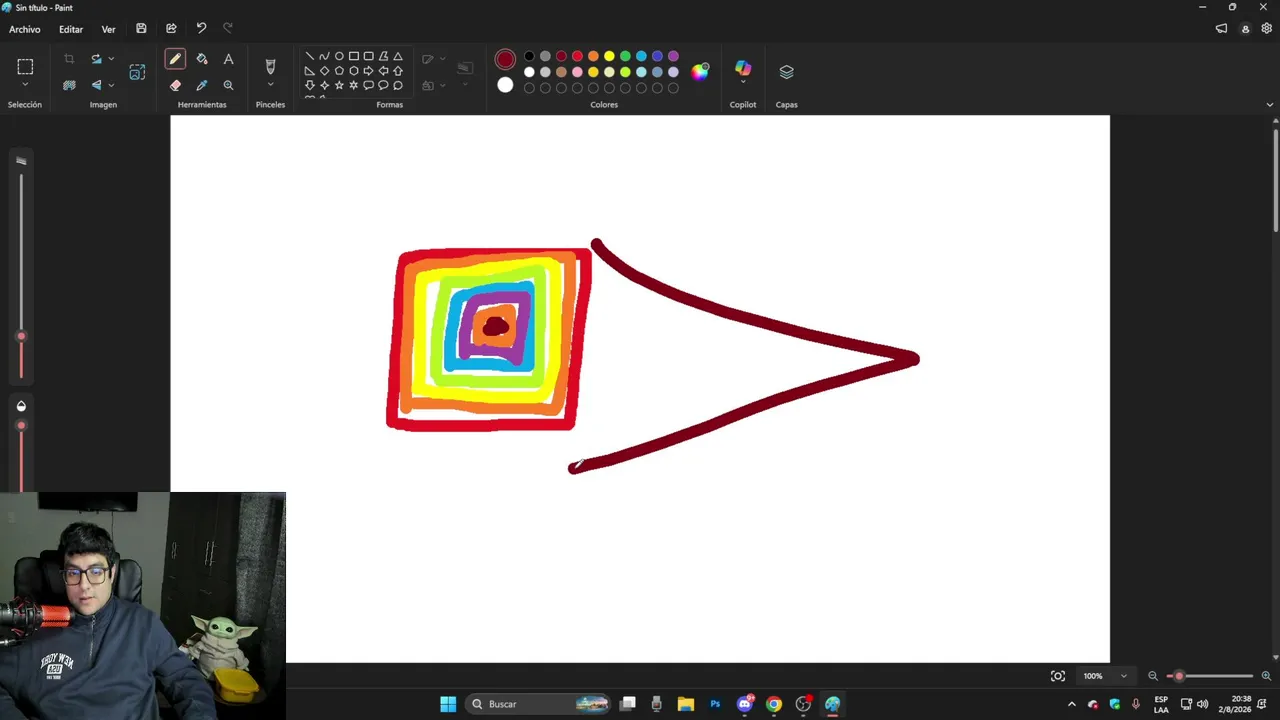Choose the yellow color swatch
The width and height of the screenshot is (1280, 720).
(x=609, y=56)
